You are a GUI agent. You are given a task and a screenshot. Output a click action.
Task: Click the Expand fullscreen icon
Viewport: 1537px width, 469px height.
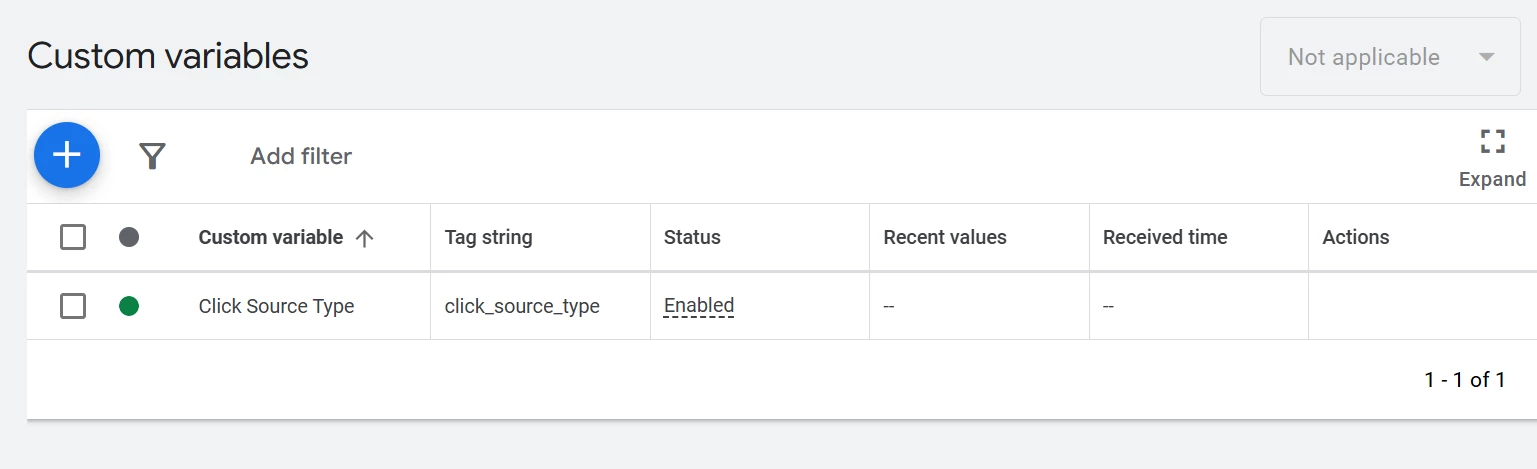coord(1492,141)
